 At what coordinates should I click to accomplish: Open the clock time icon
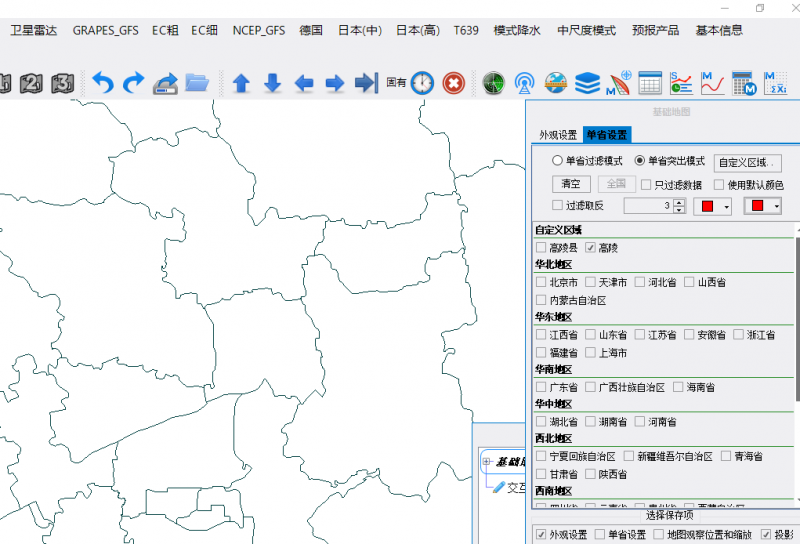point(422,83)
